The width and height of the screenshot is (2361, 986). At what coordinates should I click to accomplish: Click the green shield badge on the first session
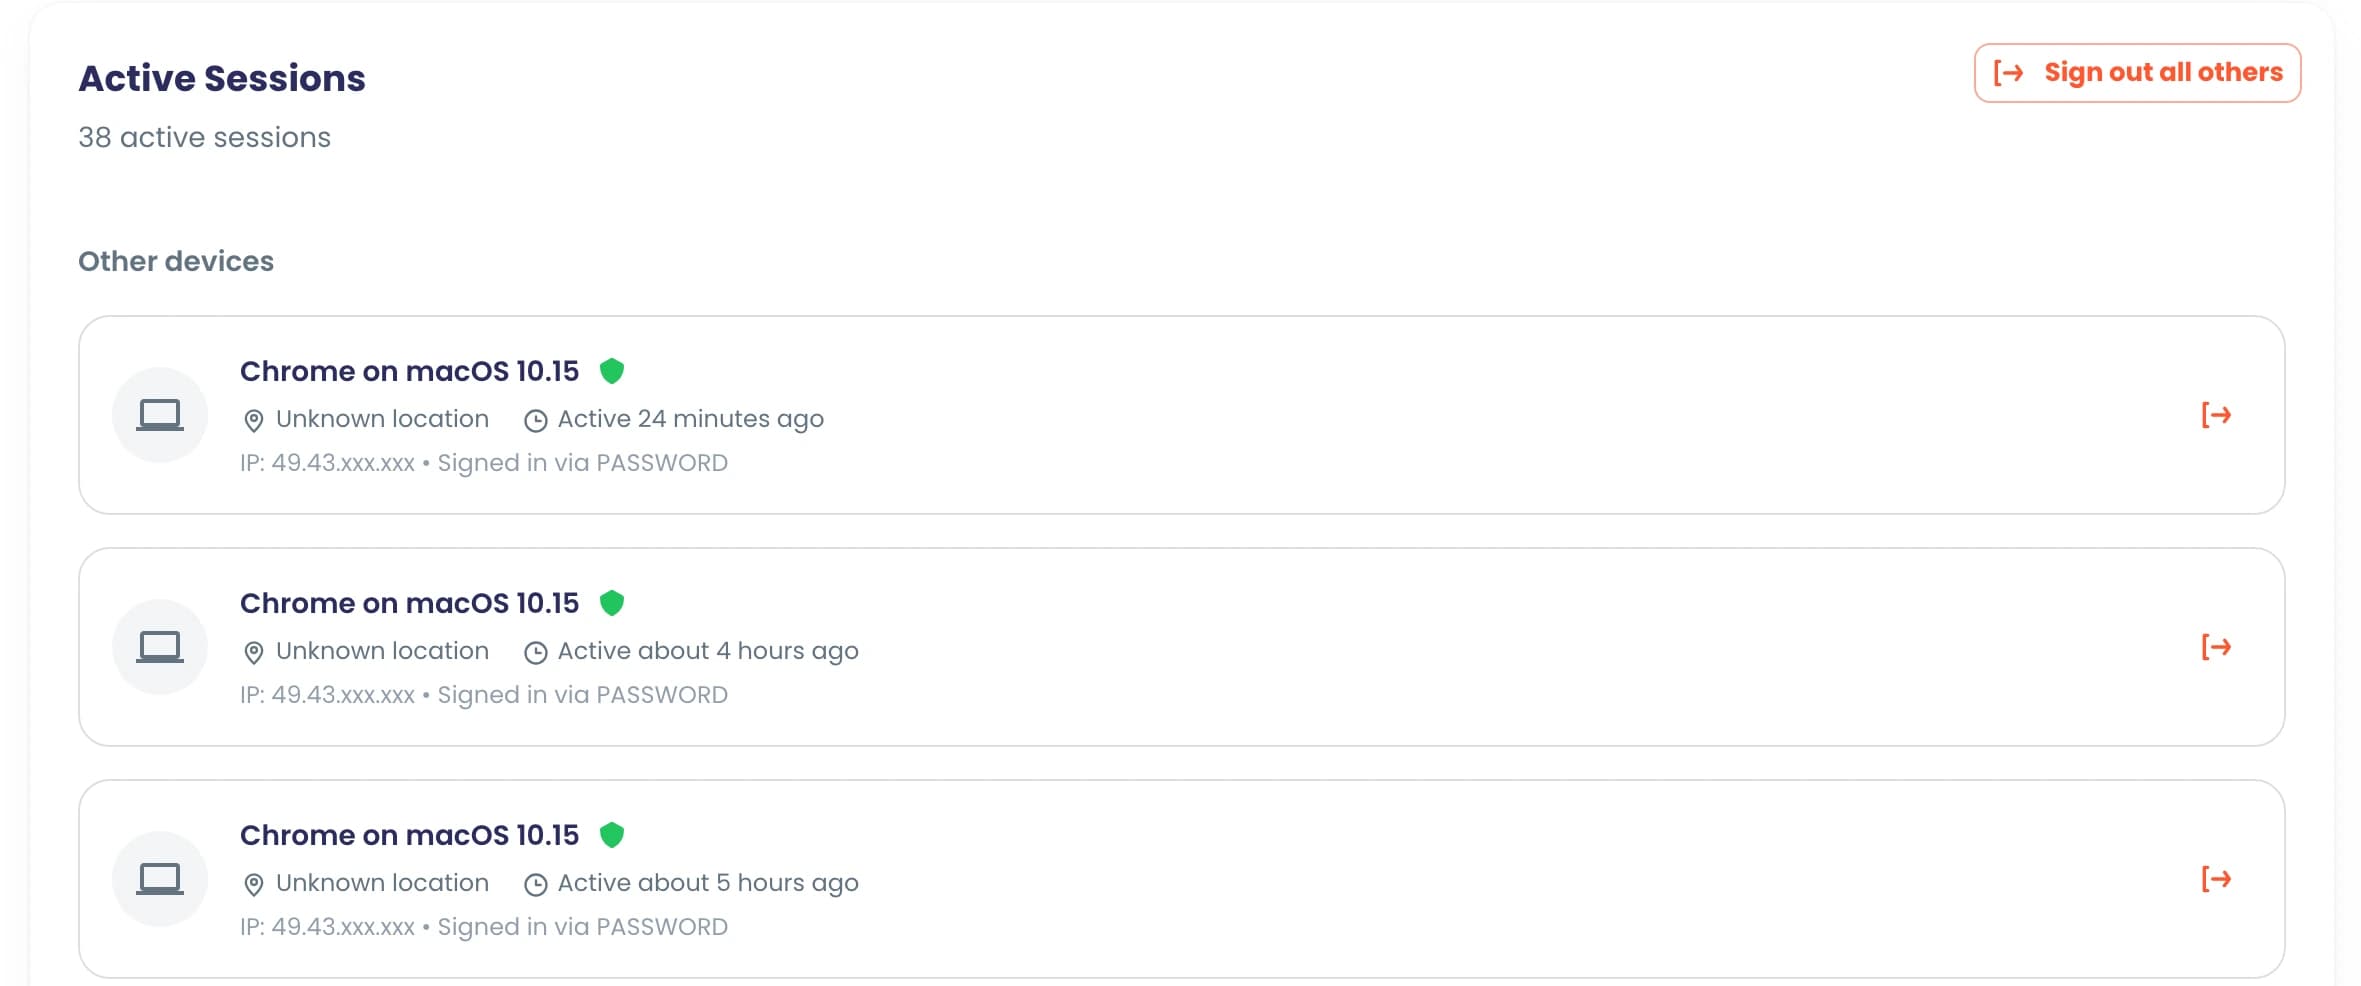pos(612,371)
